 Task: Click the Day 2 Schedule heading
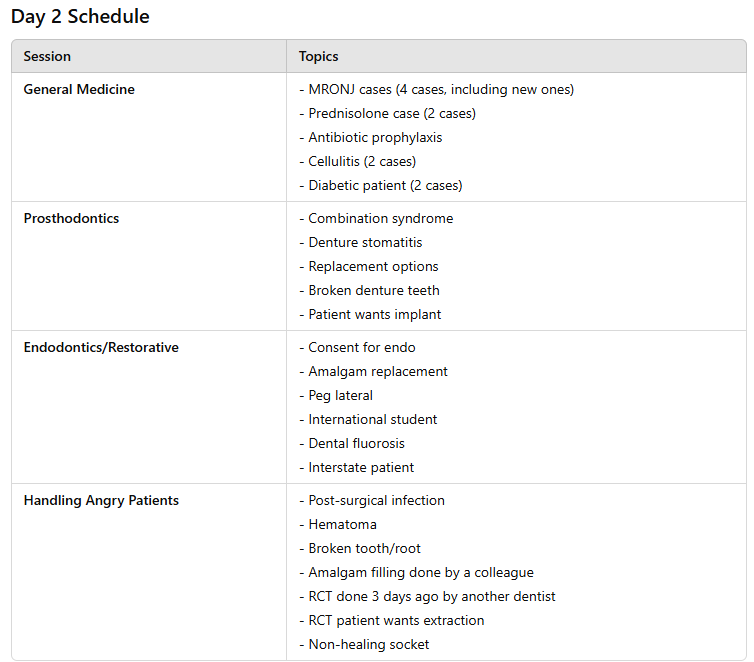80,16
